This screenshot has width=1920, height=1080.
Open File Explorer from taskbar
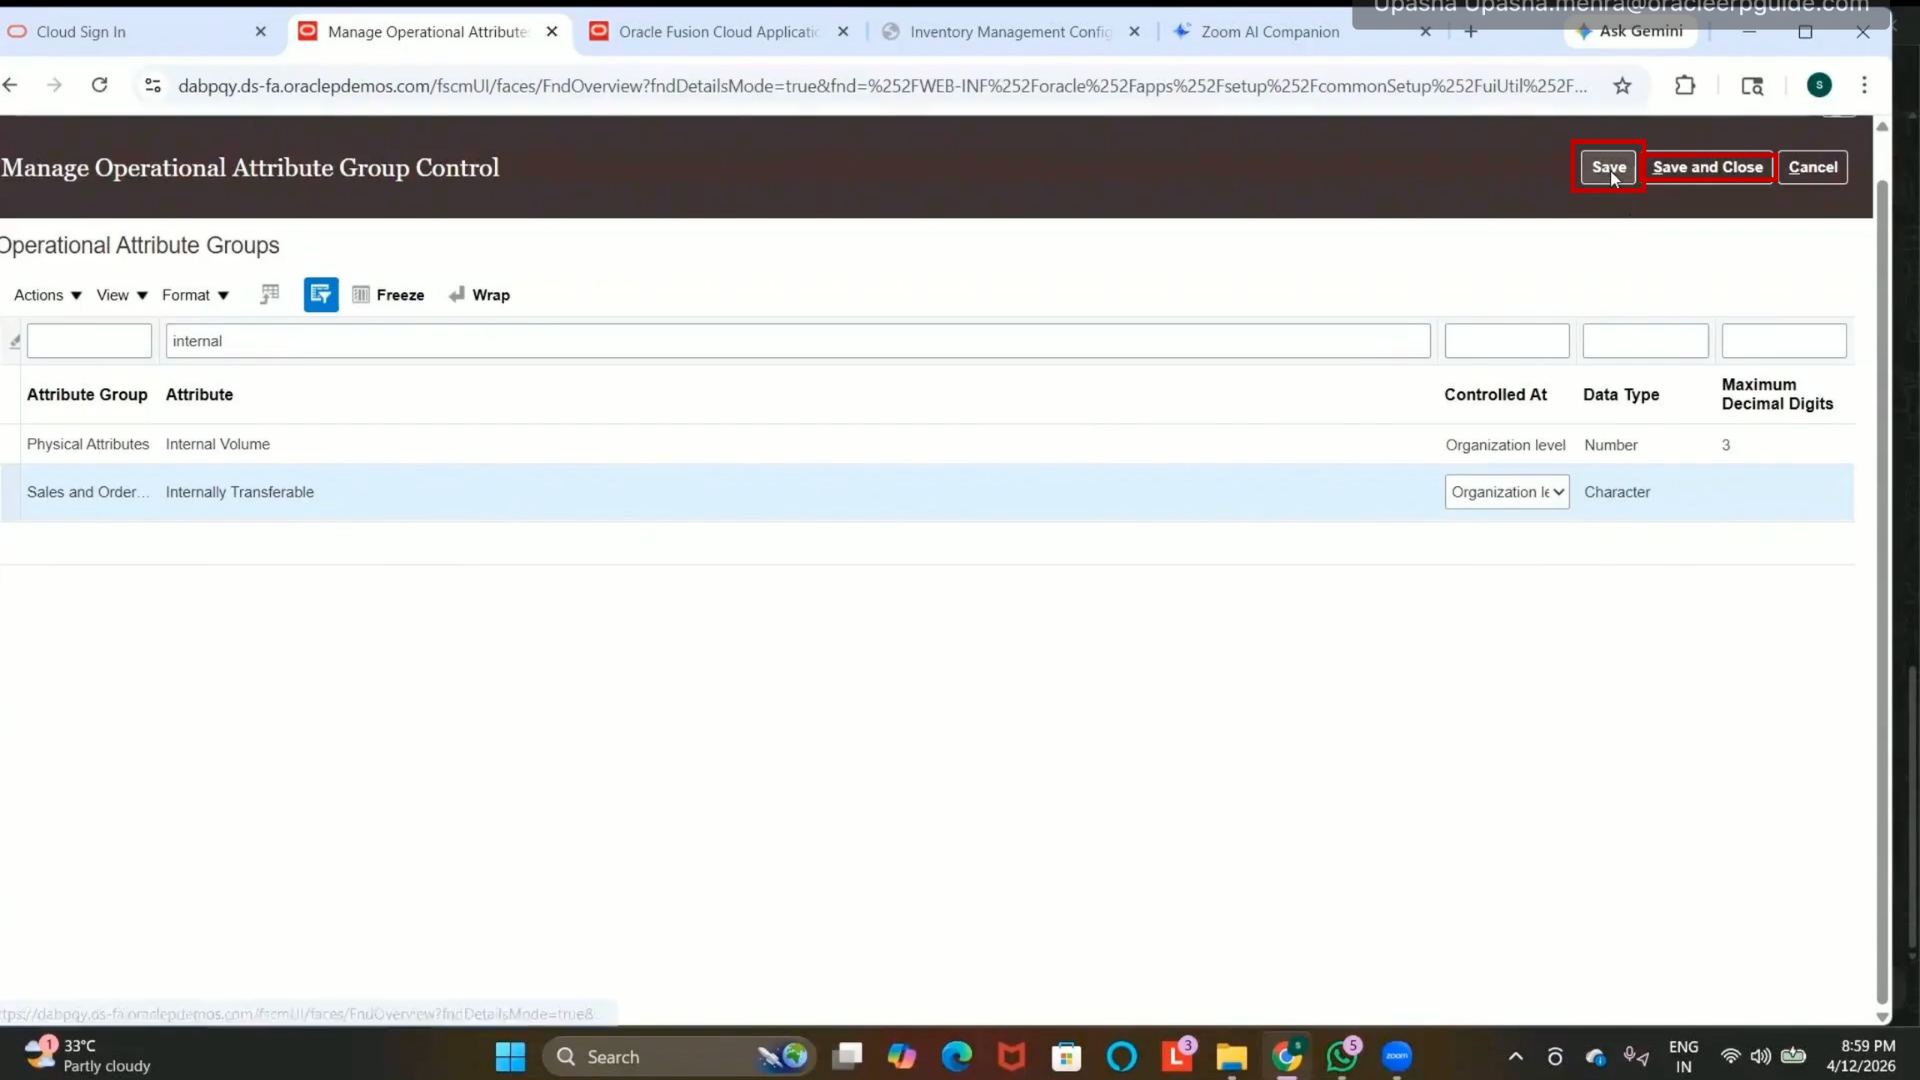pyautogui.click(x=1232, y=1057)
